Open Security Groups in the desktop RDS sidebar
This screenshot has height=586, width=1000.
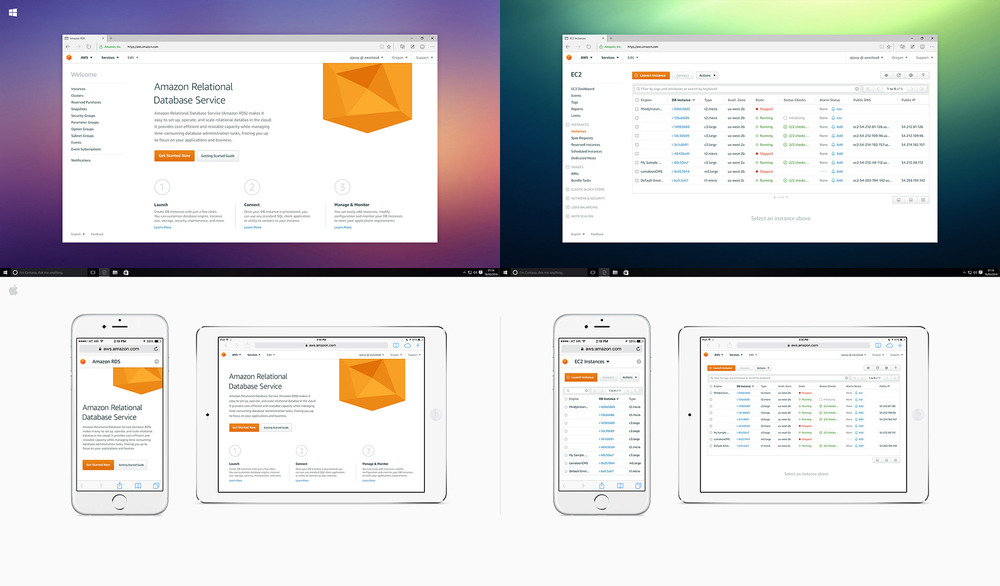point(83,115)
